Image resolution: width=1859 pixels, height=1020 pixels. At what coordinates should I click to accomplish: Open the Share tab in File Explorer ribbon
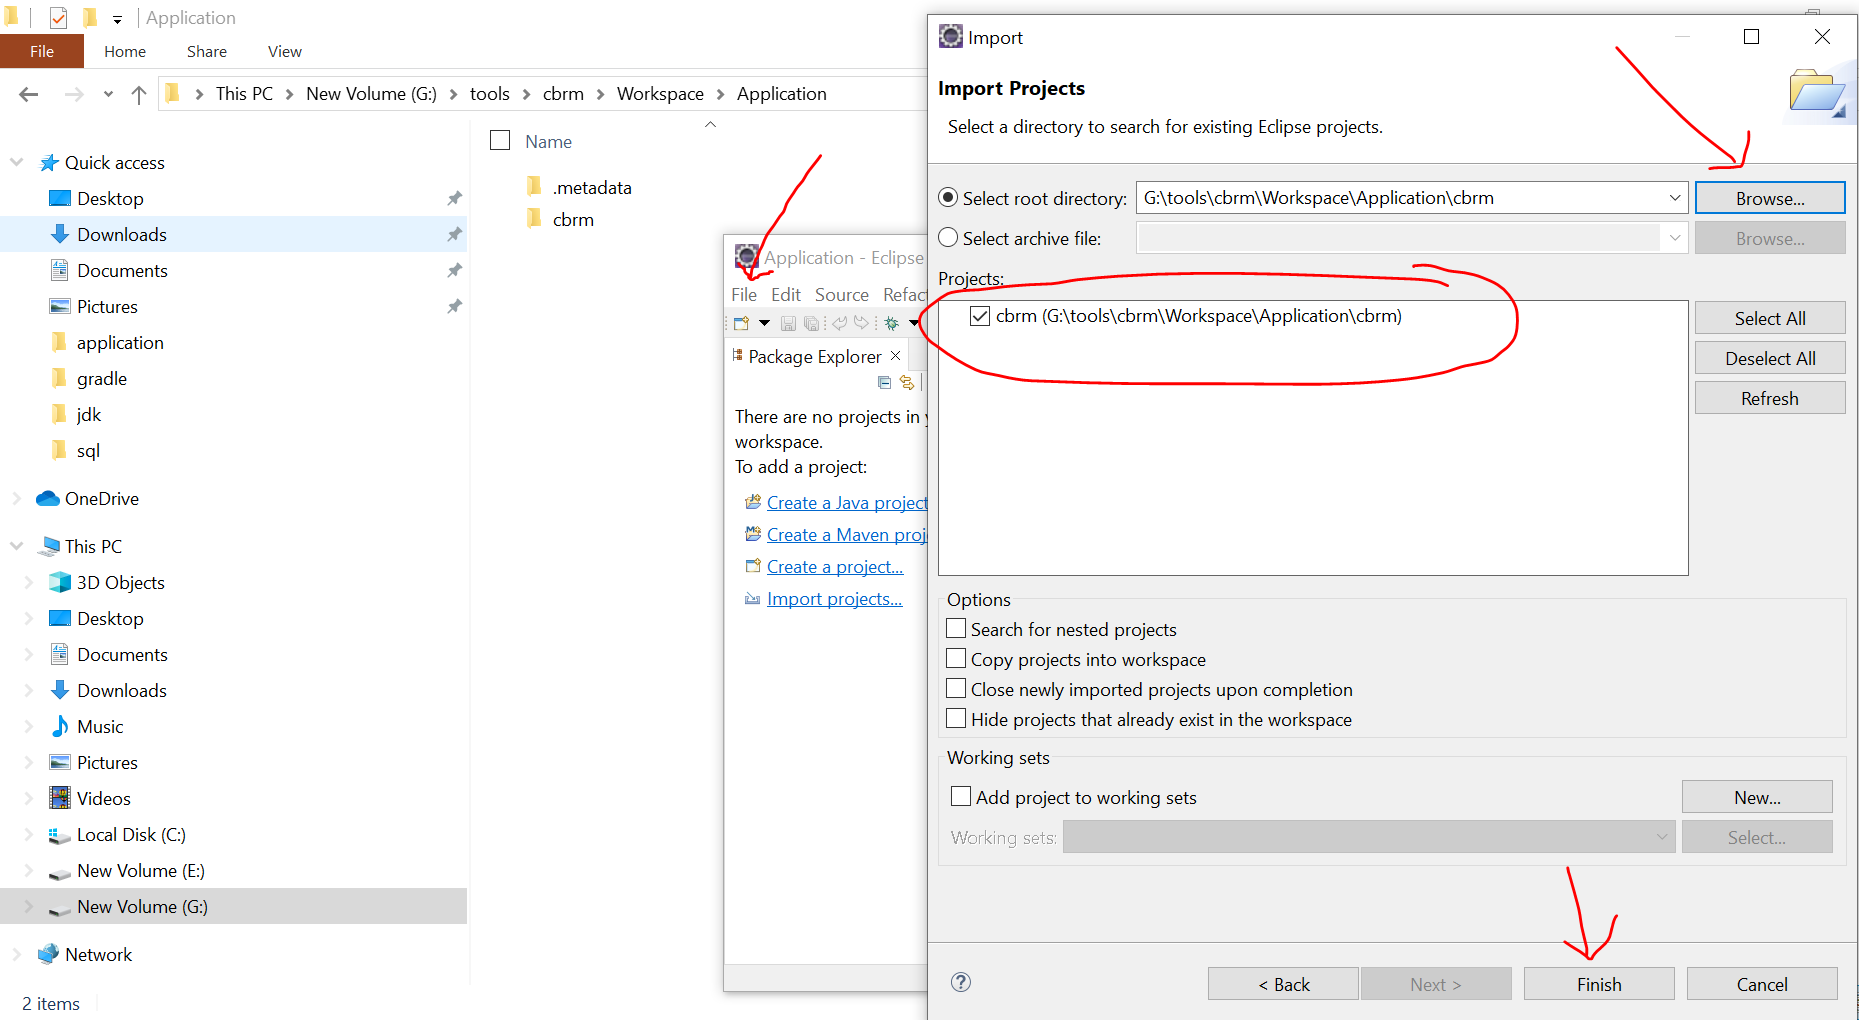tap(207, 51)
